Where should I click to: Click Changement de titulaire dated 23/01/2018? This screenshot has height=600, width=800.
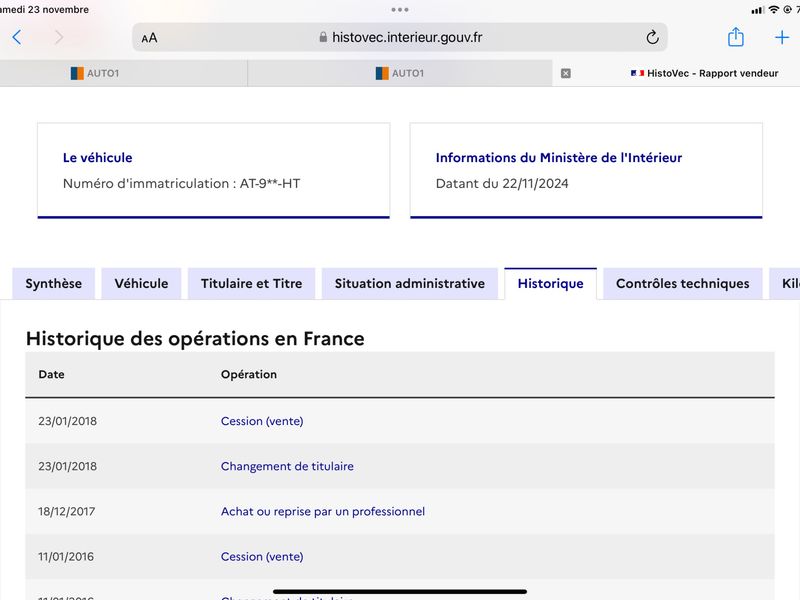coord(287,466)
